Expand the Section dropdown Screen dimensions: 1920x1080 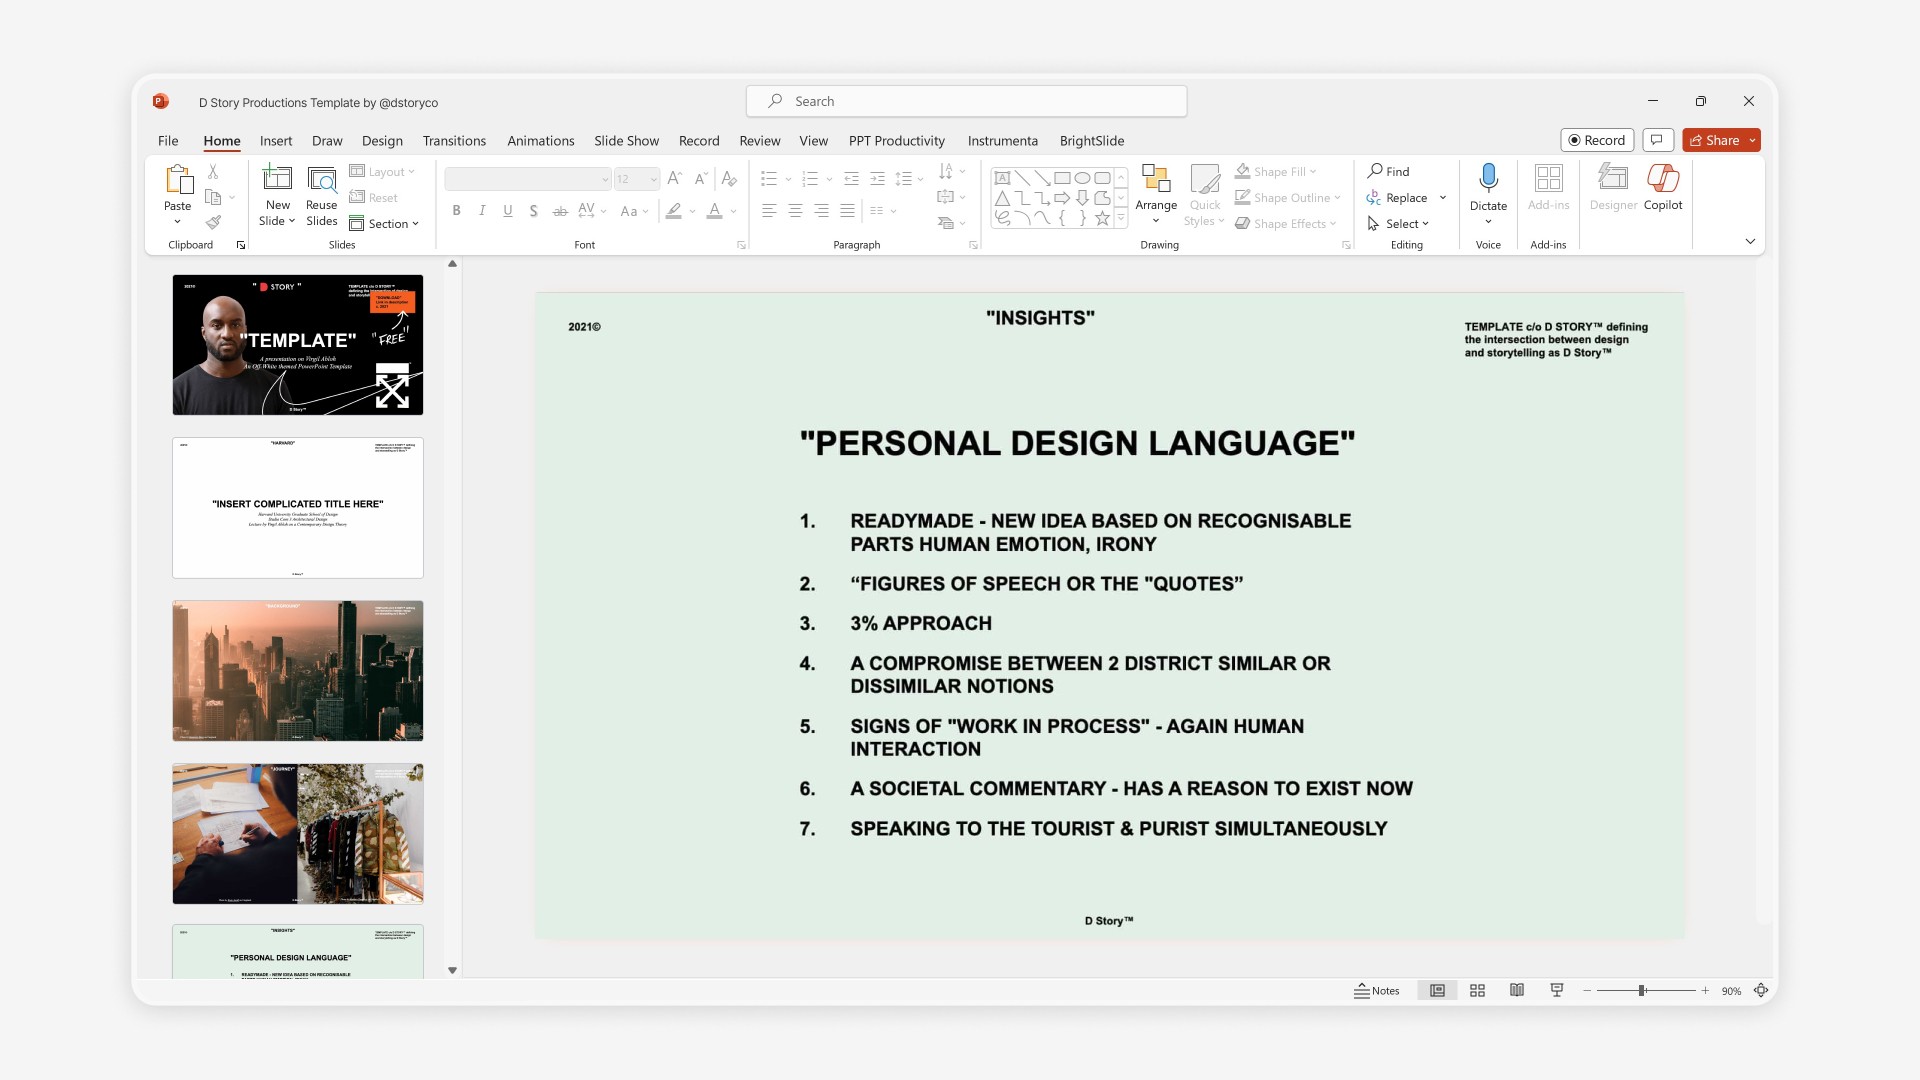click(x=385, y=224)
